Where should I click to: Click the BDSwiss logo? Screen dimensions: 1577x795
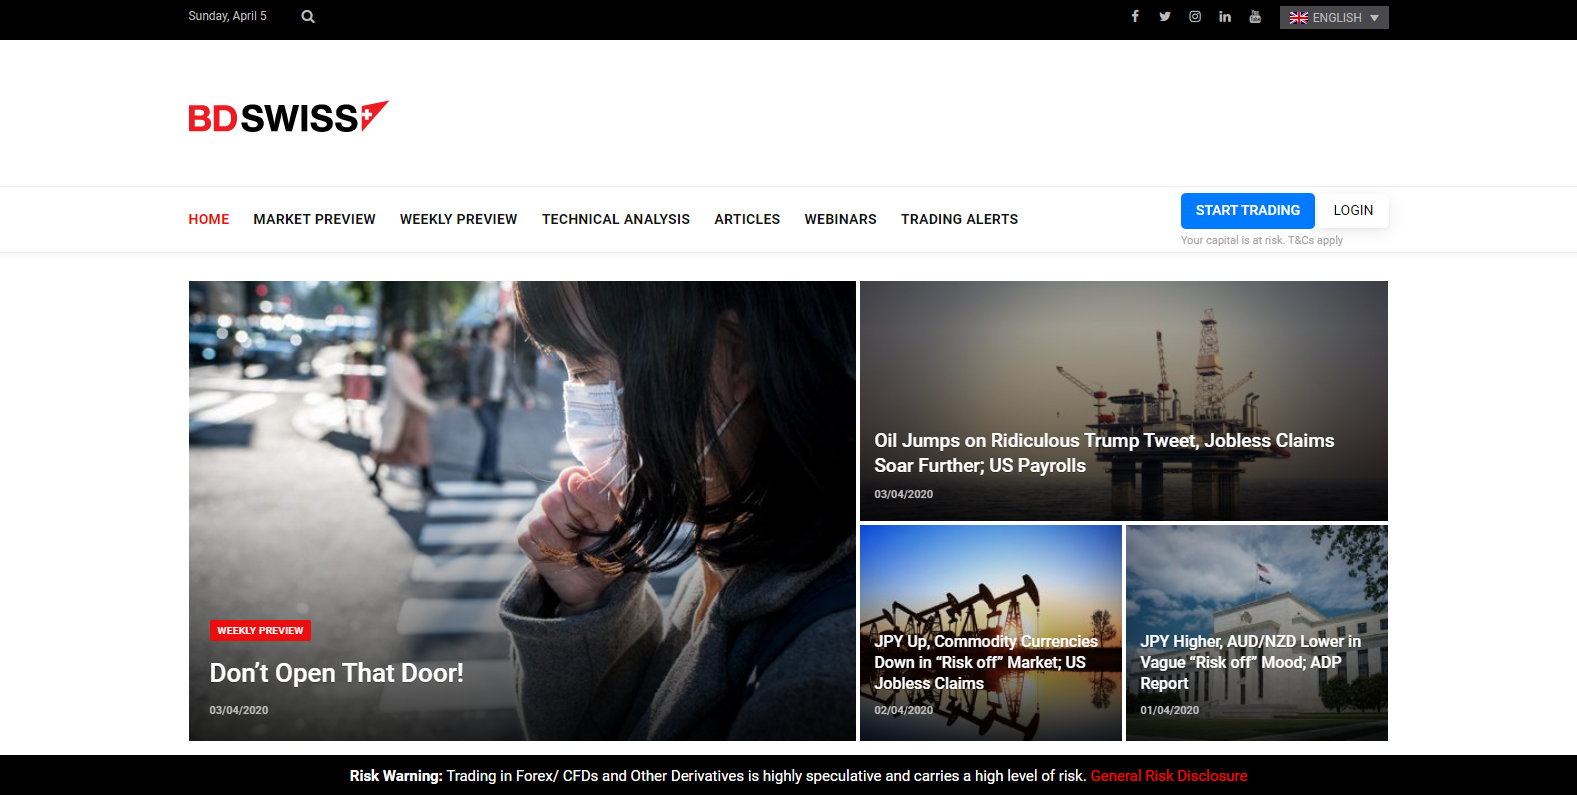point(288,117)
